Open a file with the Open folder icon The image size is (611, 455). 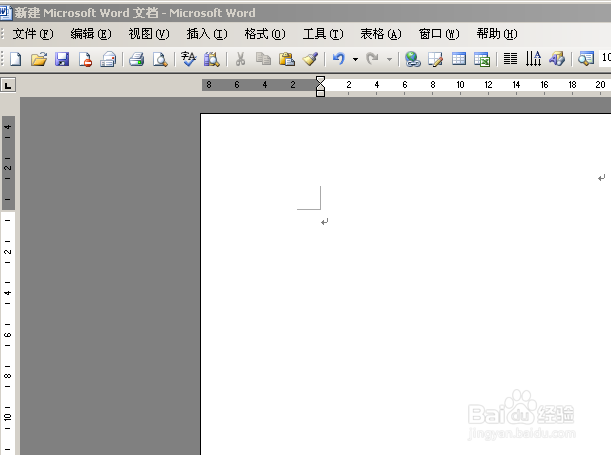pos(39,59)
